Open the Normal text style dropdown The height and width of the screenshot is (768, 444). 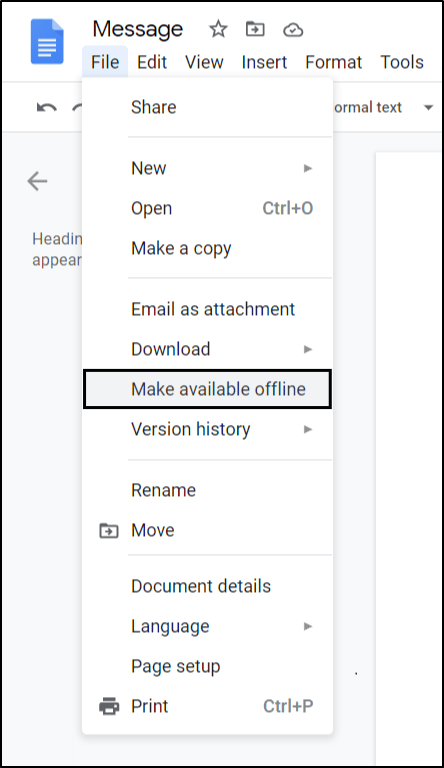coord(383,107)
